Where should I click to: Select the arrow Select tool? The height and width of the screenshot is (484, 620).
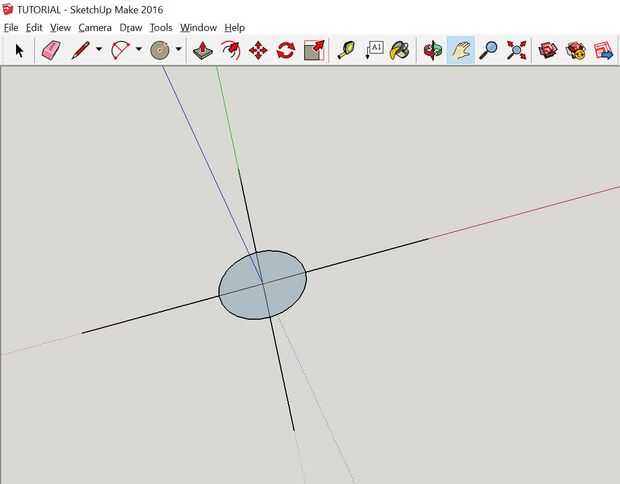pos(19,51)
